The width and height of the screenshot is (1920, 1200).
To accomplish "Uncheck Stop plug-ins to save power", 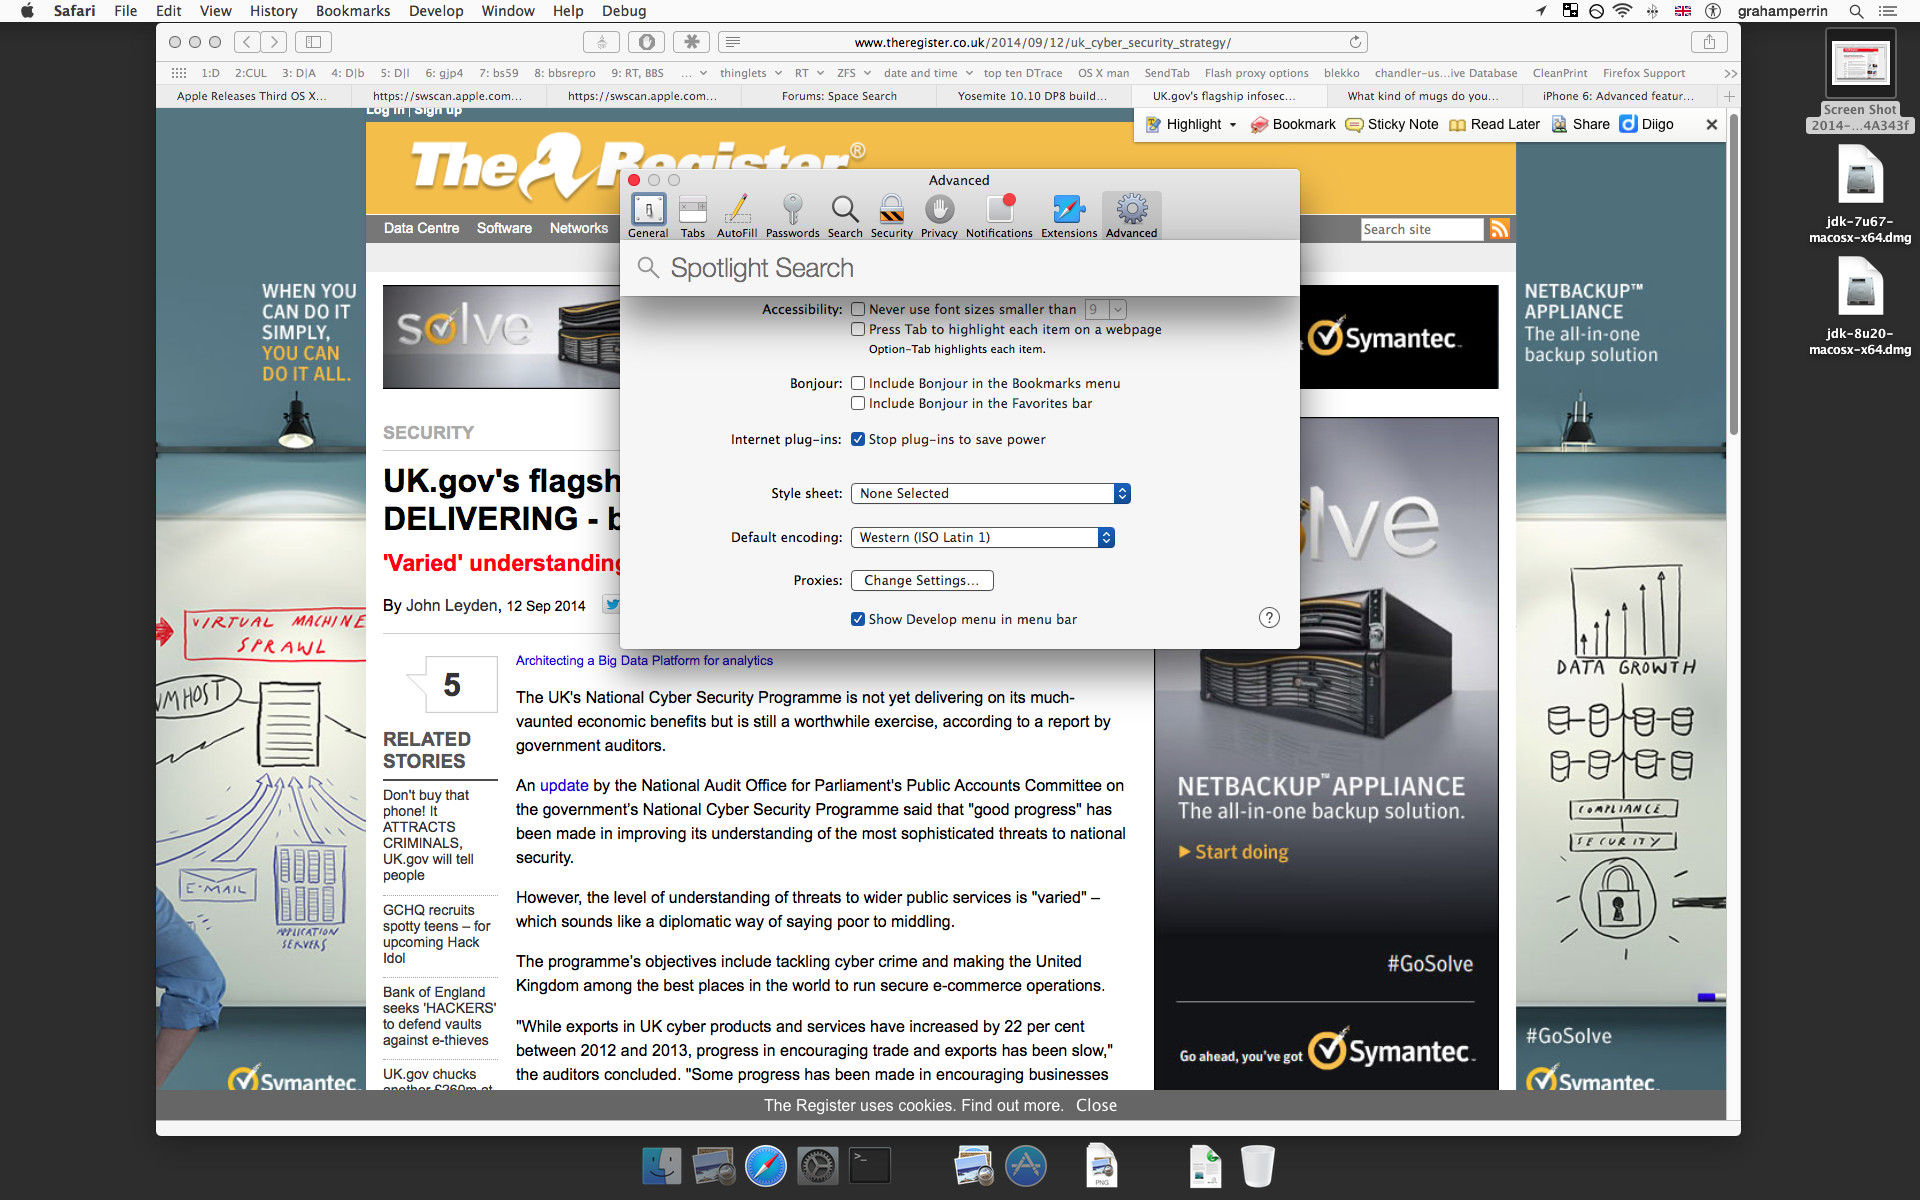I will pos(858,439).
